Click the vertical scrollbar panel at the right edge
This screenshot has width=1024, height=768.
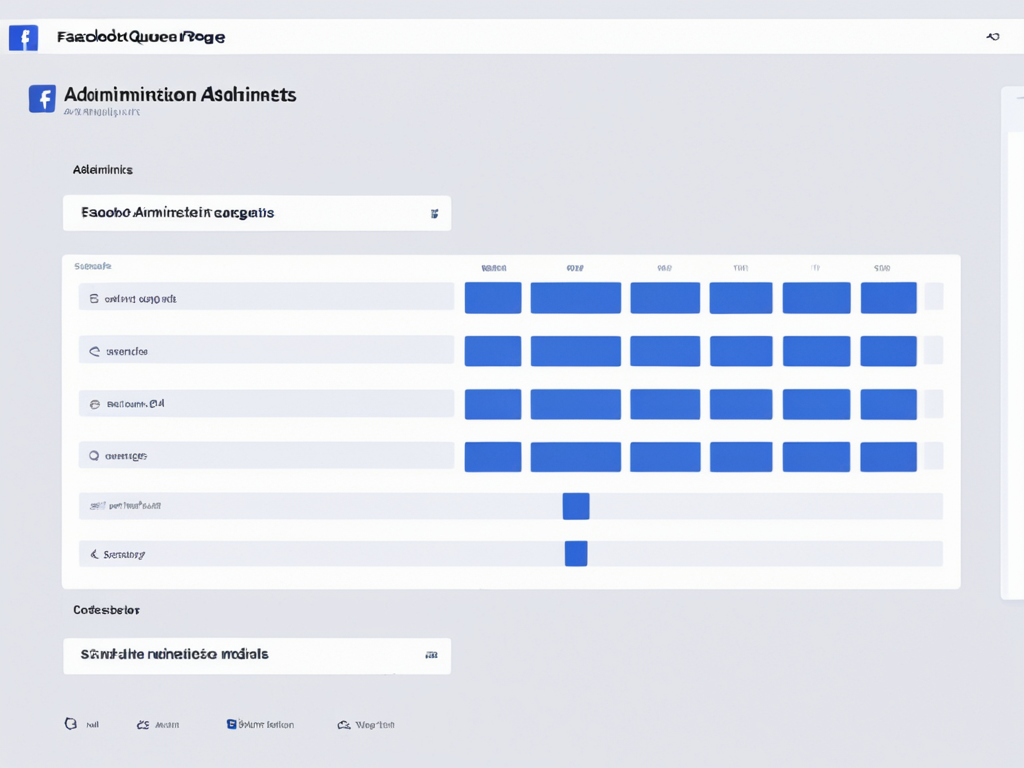(1012, 343)
